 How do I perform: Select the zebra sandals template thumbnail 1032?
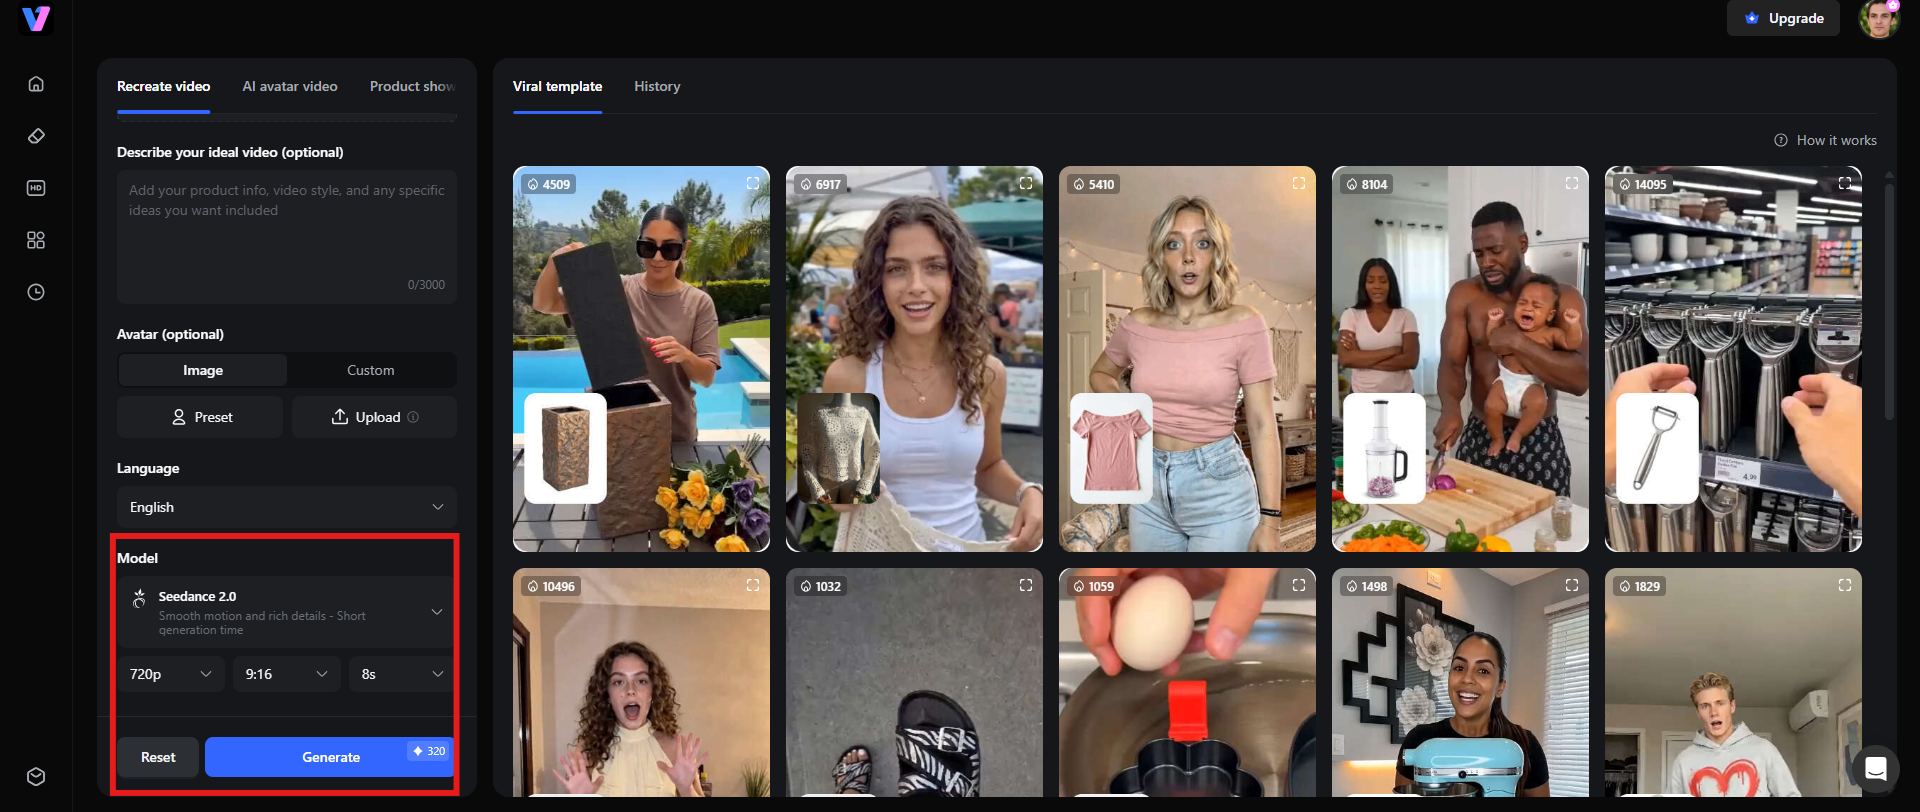coord(914,683)
